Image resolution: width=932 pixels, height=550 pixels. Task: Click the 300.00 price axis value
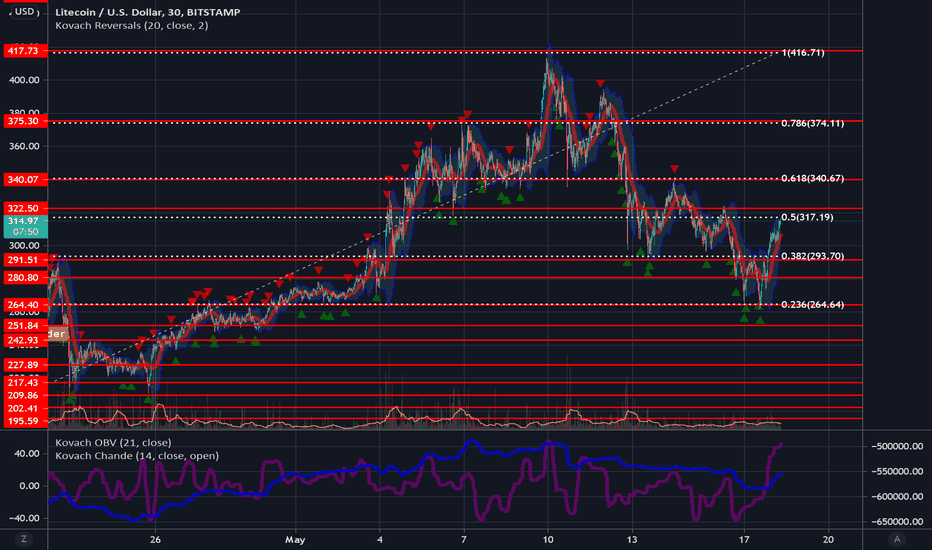click(x=24, y=245)
